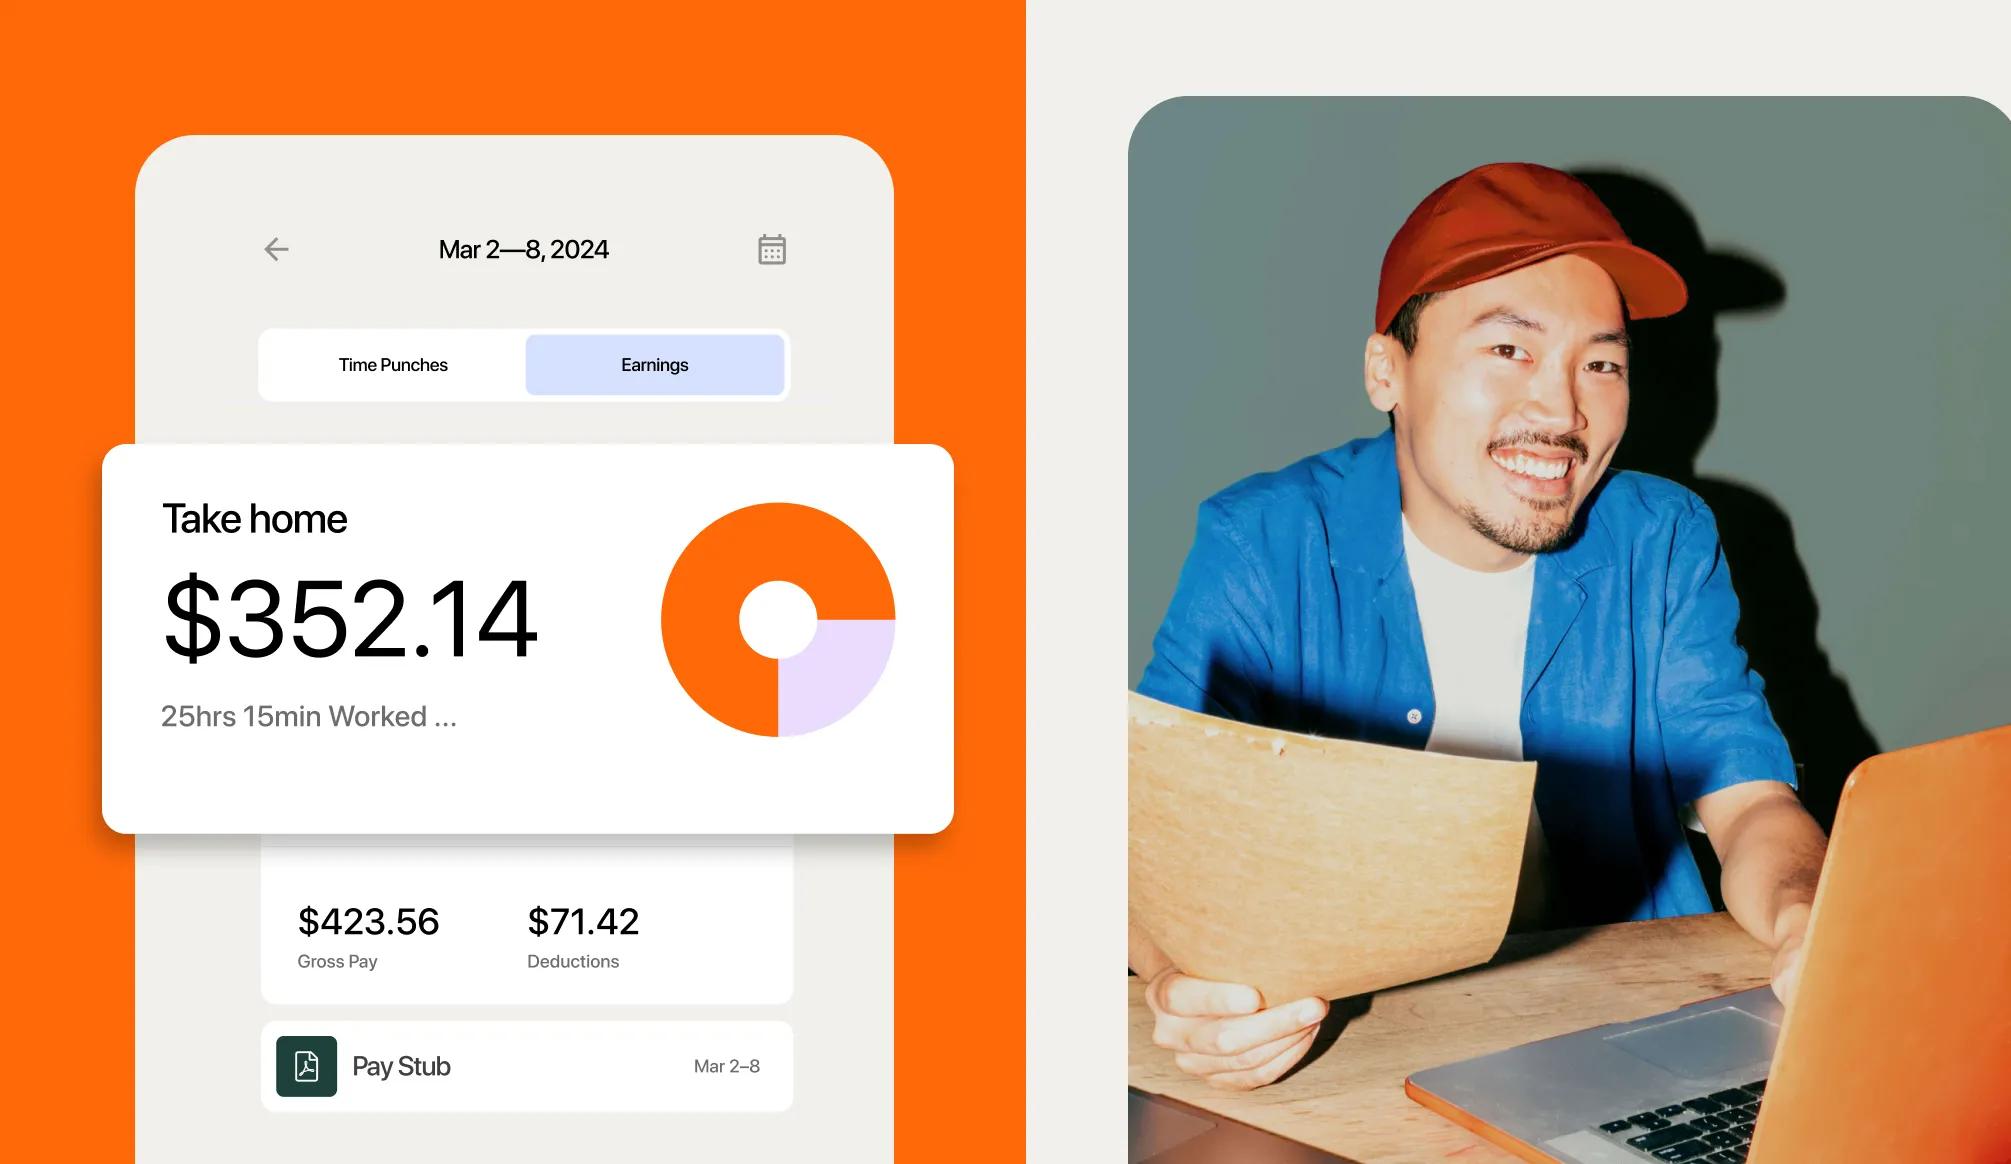
Task: Click the back arrow navigation icon
Action: (x=274, y=249)
